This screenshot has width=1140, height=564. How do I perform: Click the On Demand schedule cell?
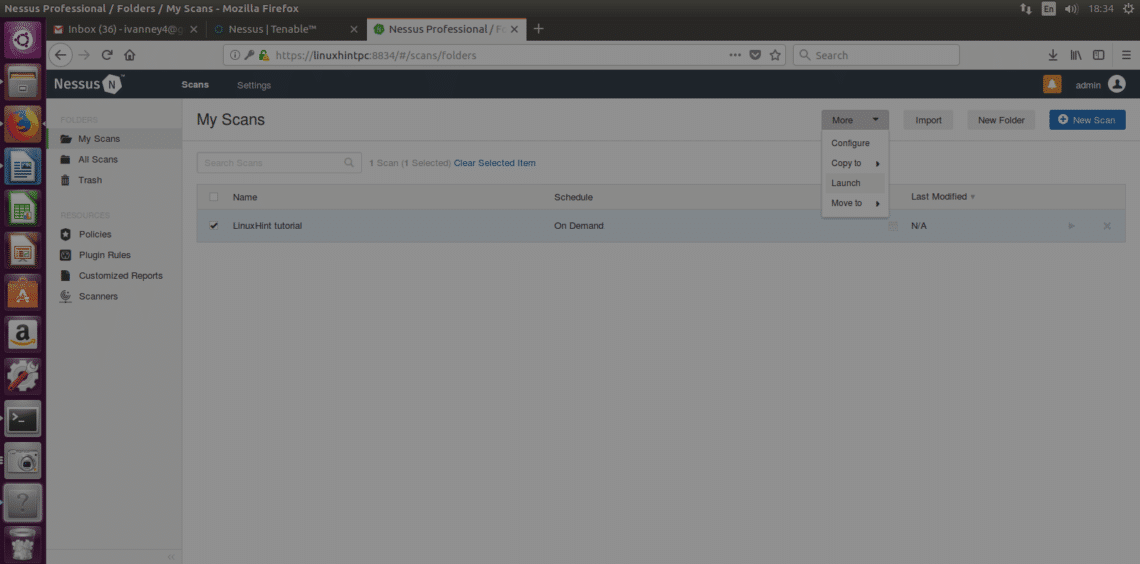[x=579, y=226]
